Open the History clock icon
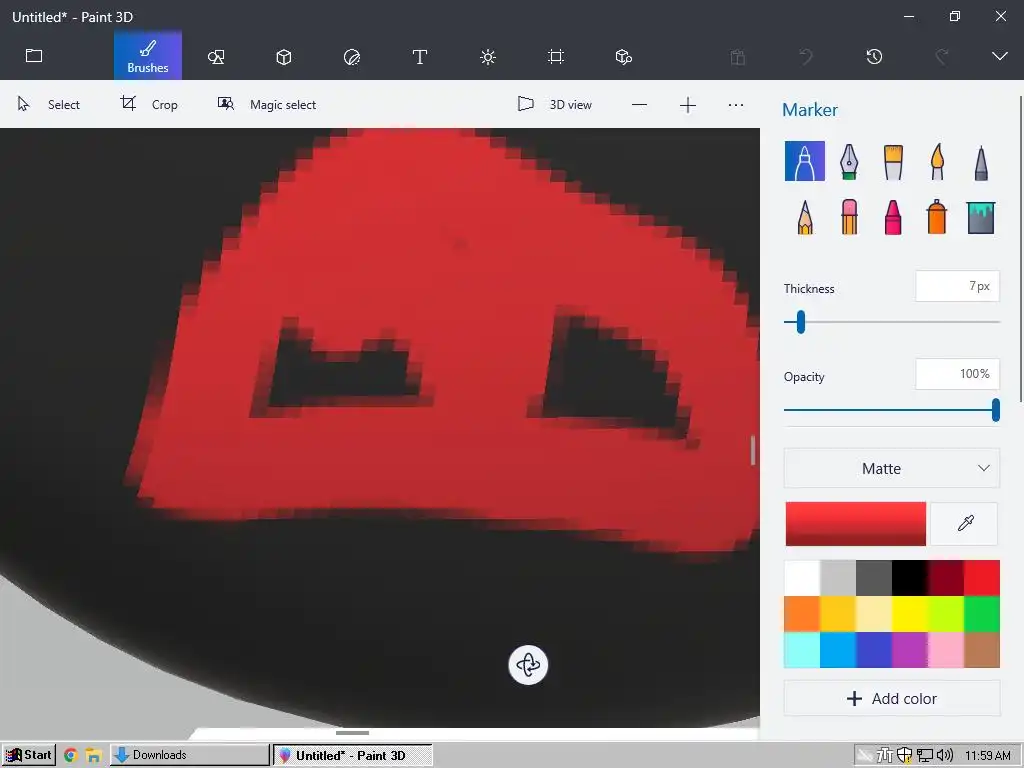 (x=874, y=57)
